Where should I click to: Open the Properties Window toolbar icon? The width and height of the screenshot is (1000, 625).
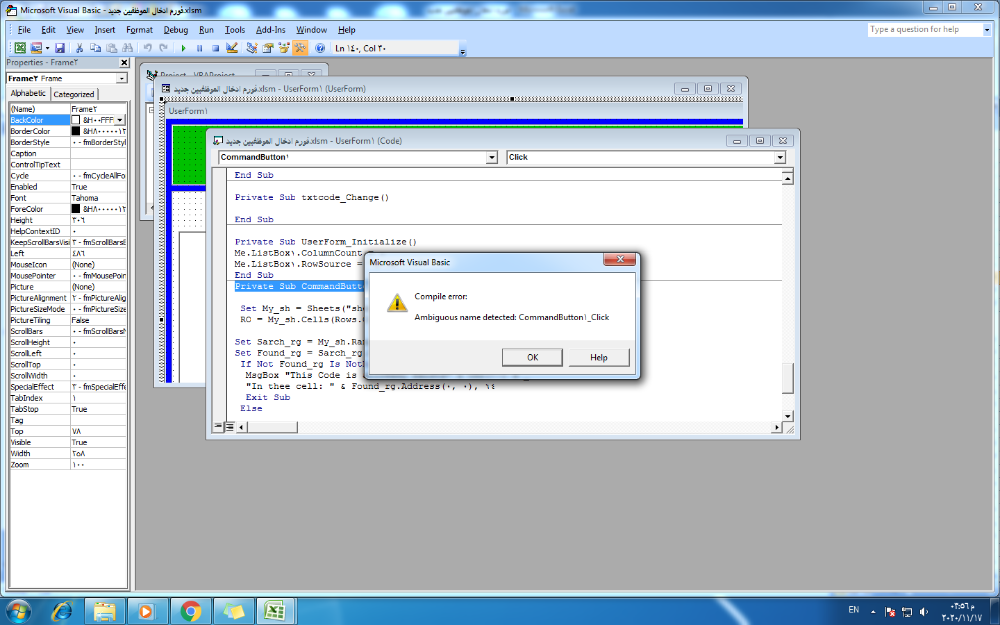coord(268,48)
